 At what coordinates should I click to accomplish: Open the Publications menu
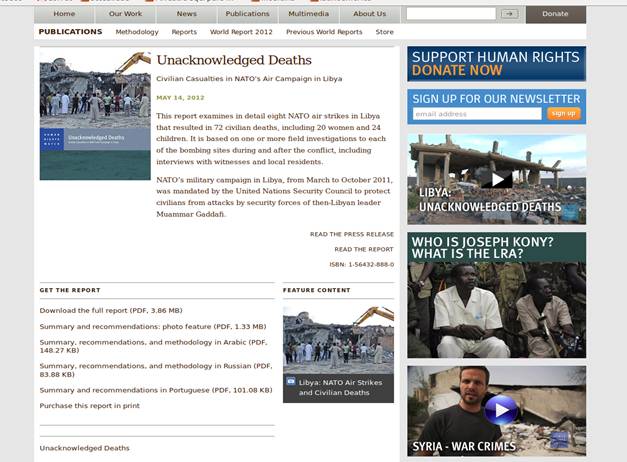pyautogui.click(x=248, y=14)
